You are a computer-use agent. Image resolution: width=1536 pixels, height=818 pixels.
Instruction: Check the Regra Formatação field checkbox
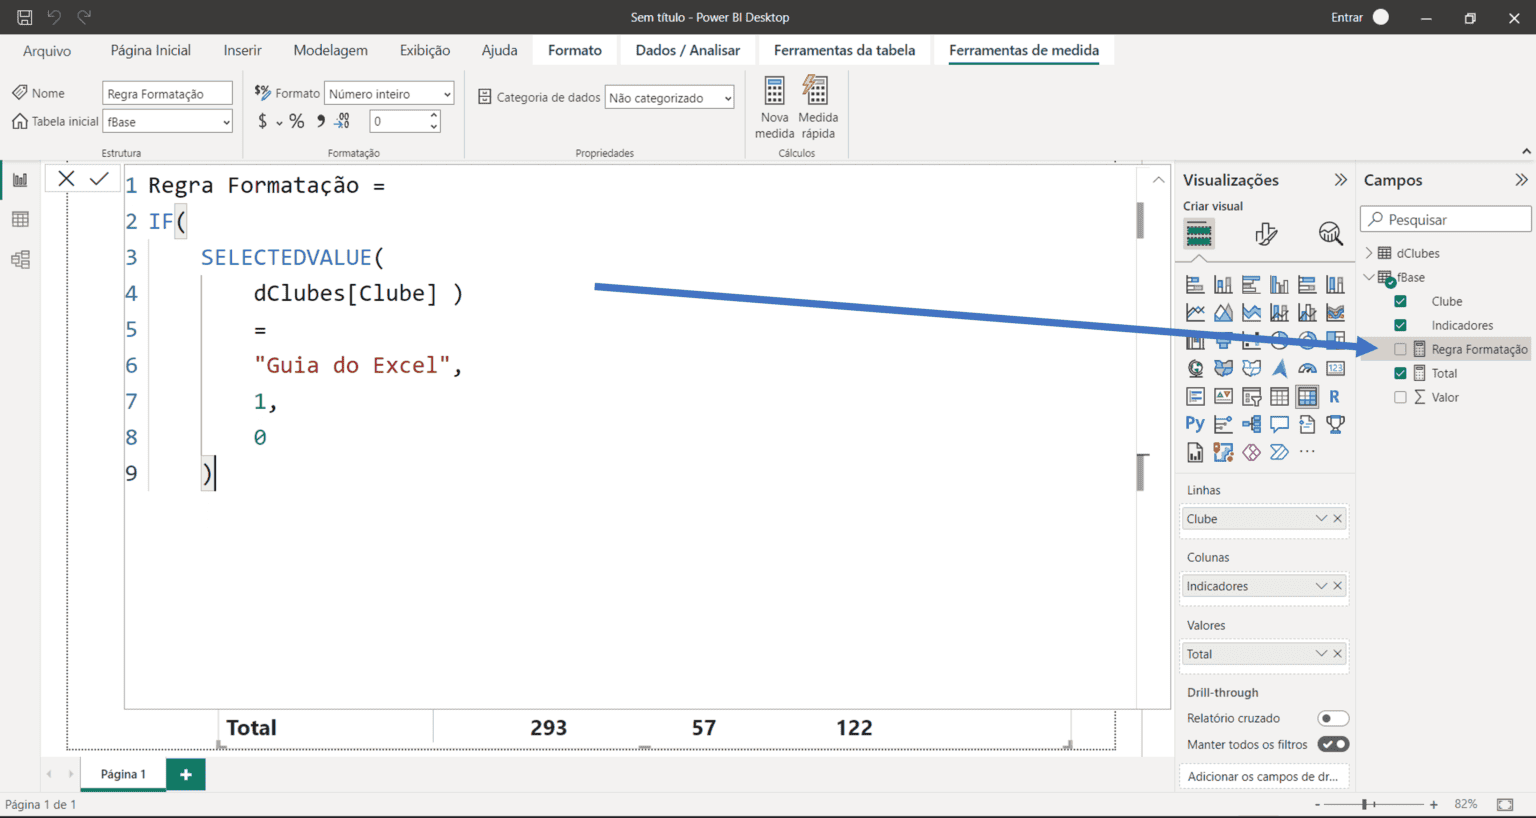(x=1400, y=349)
